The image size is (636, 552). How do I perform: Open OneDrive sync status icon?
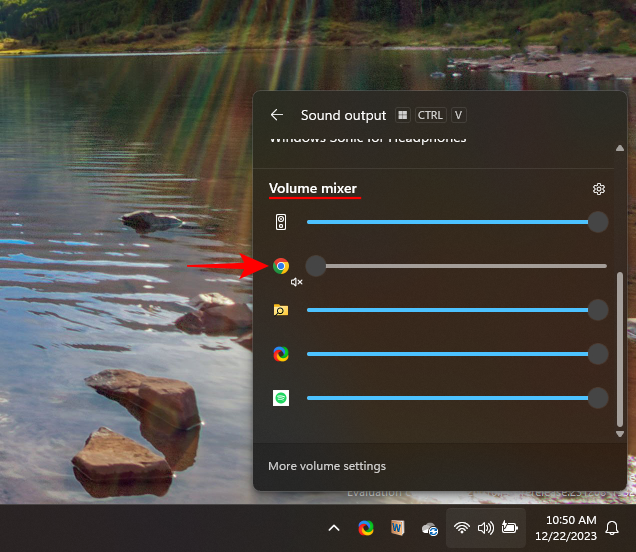point(430,528)
